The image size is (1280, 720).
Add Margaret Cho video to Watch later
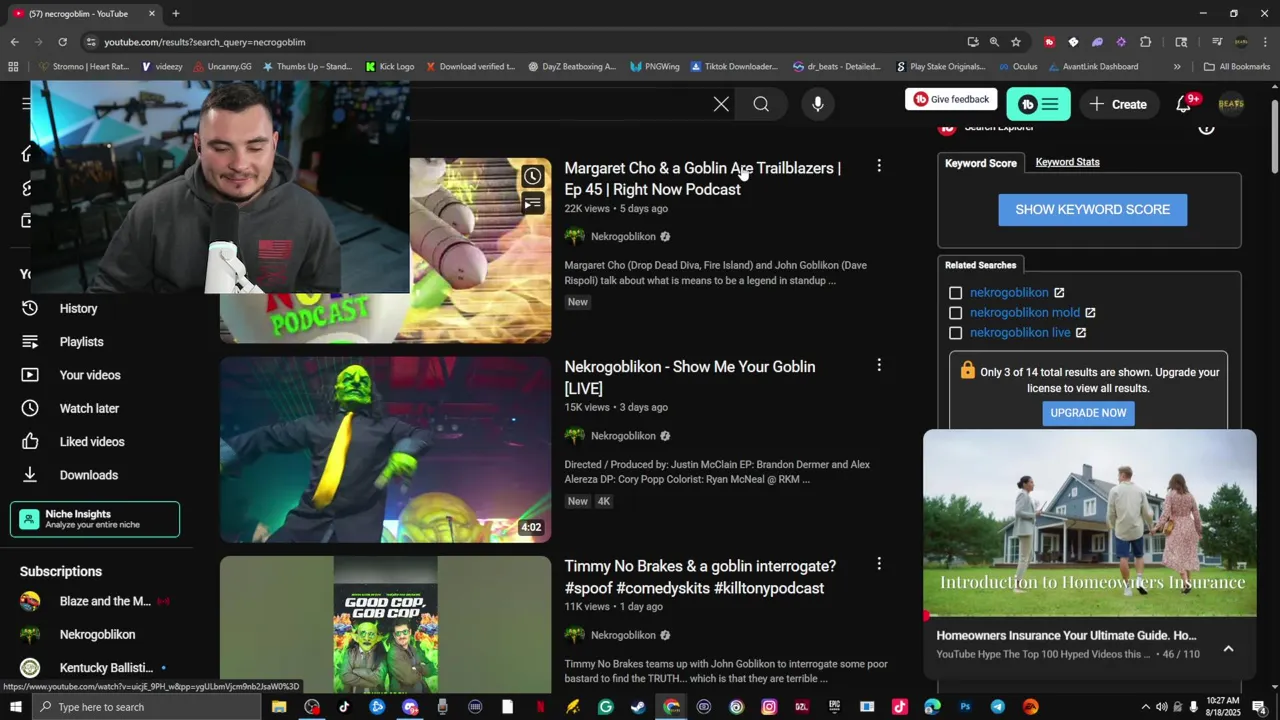533,177
